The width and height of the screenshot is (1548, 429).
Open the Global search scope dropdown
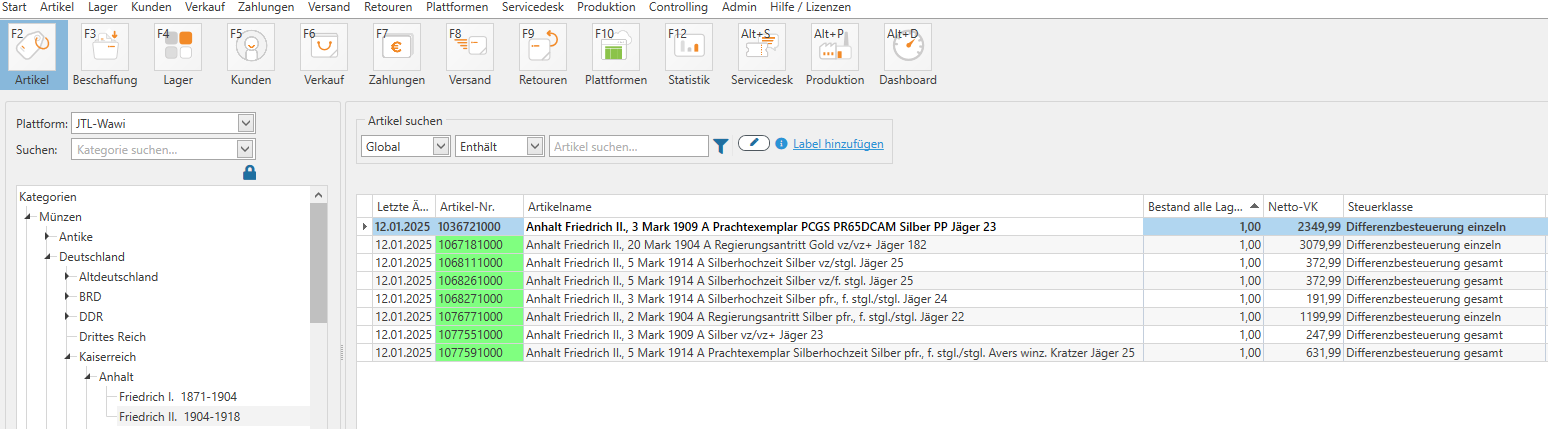[x=405, y=146]
